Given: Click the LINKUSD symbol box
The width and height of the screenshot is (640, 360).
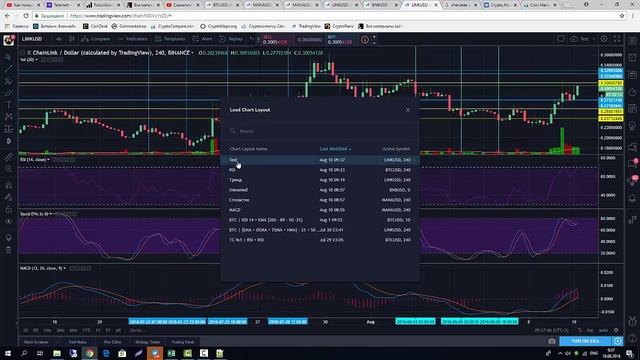Looking at the screenshot, I should [x=33, y=39].
